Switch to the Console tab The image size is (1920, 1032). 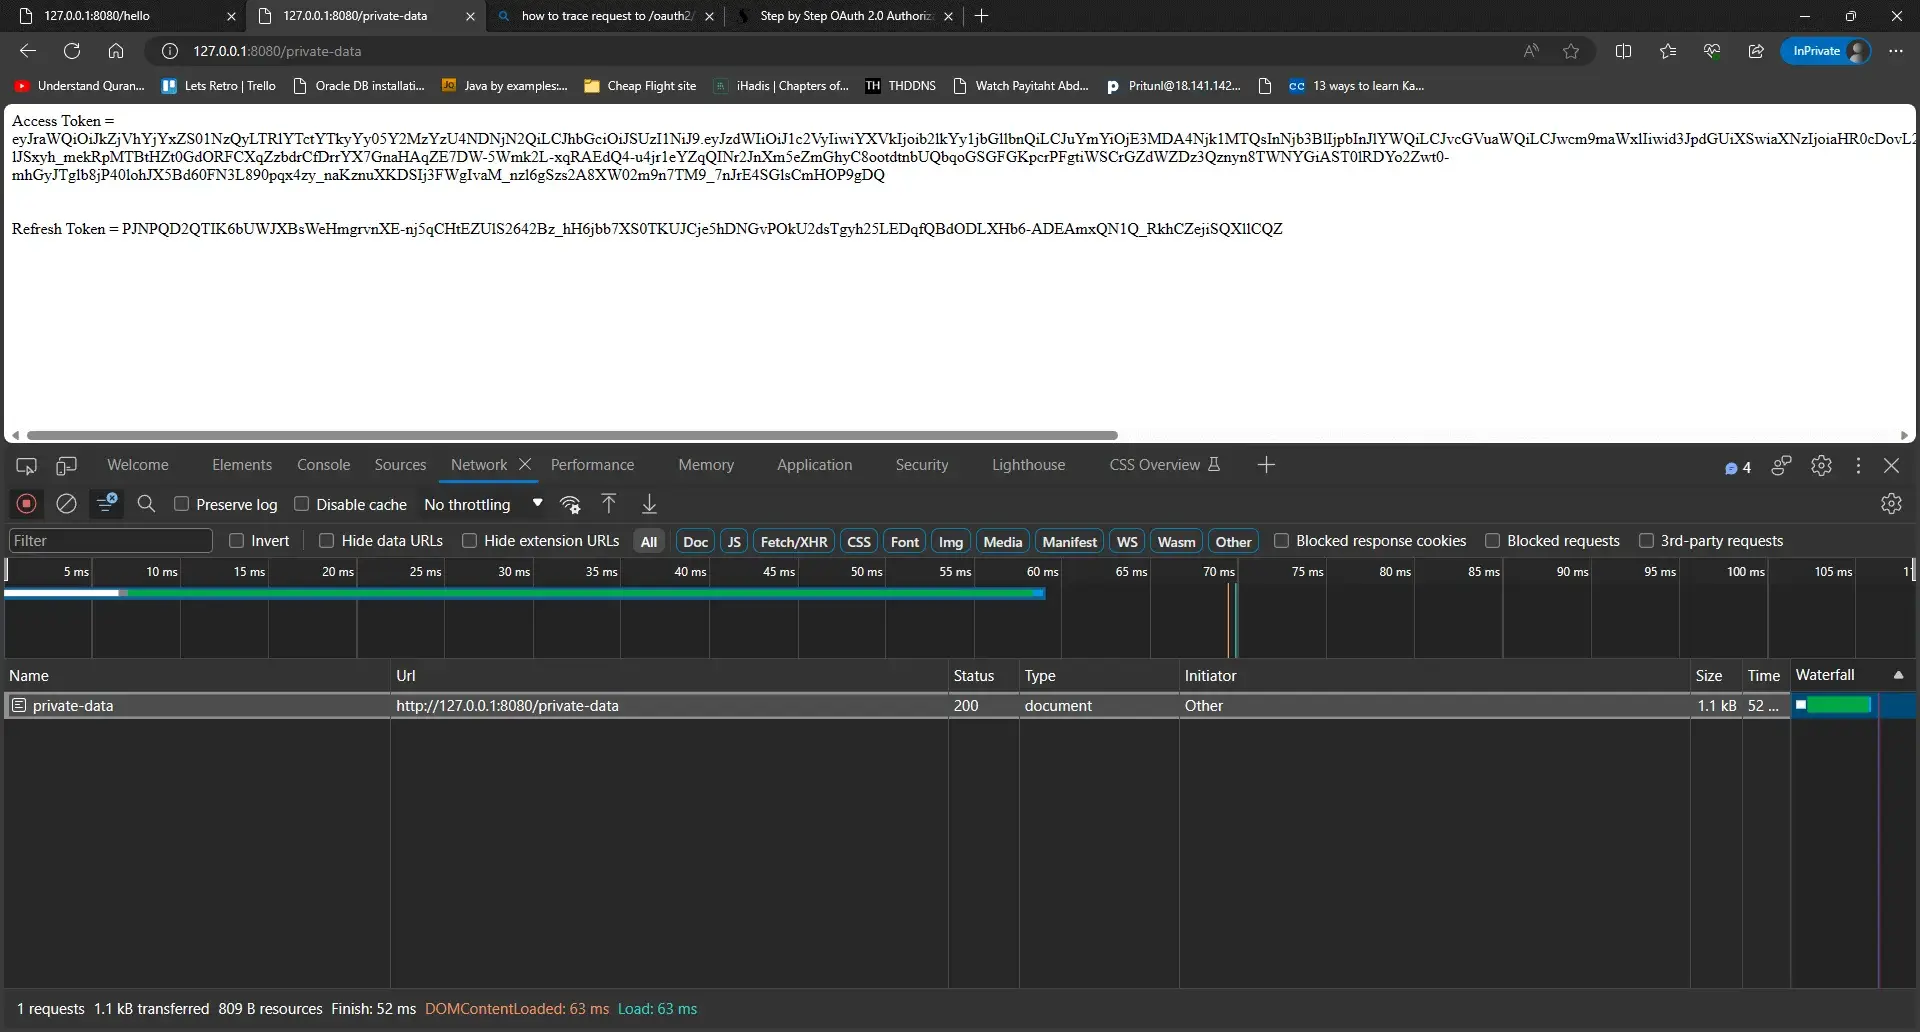323,465
